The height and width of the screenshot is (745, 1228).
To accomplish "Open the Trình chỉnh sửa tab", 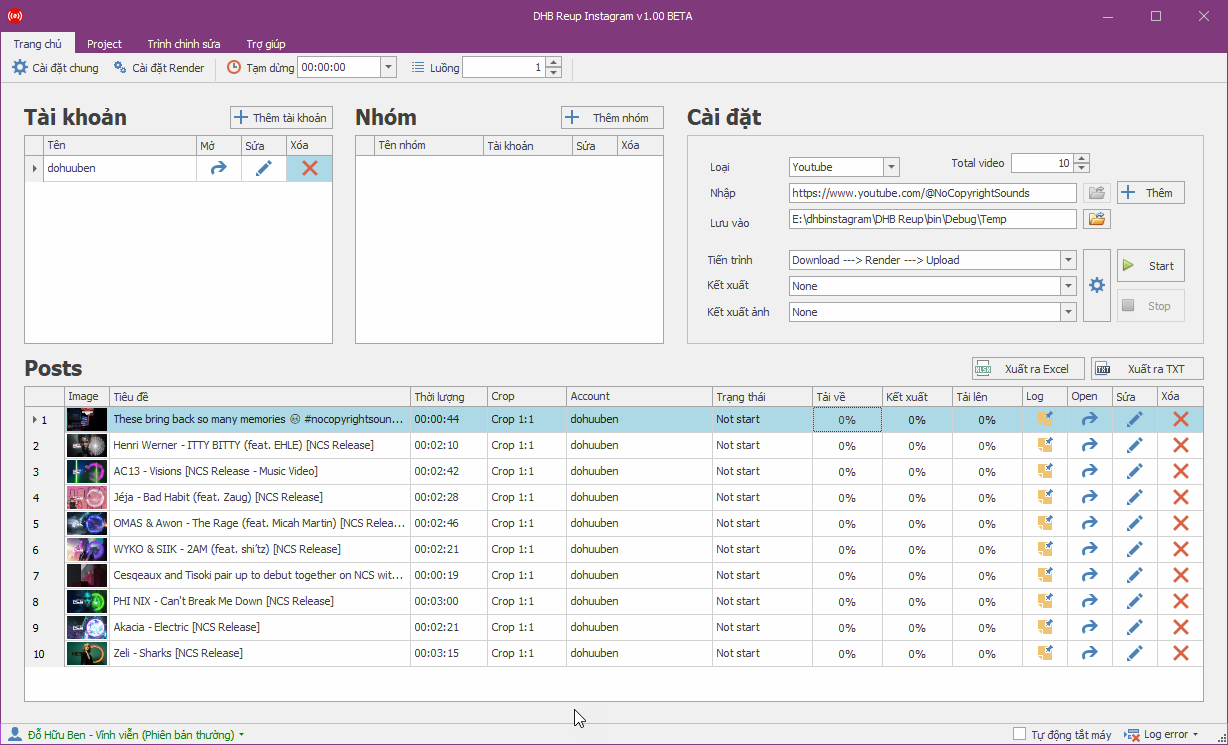I will pos(184,44).
